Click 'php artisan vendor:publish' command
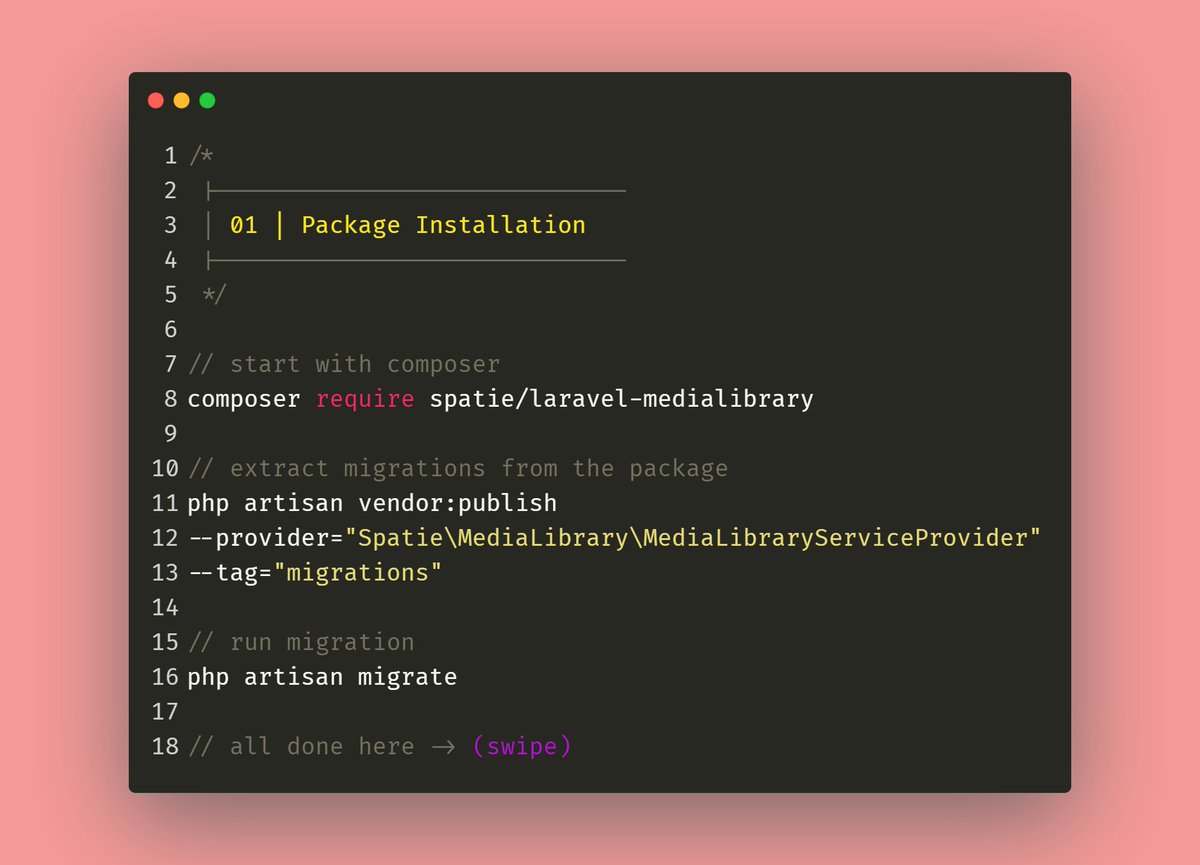 372,503
